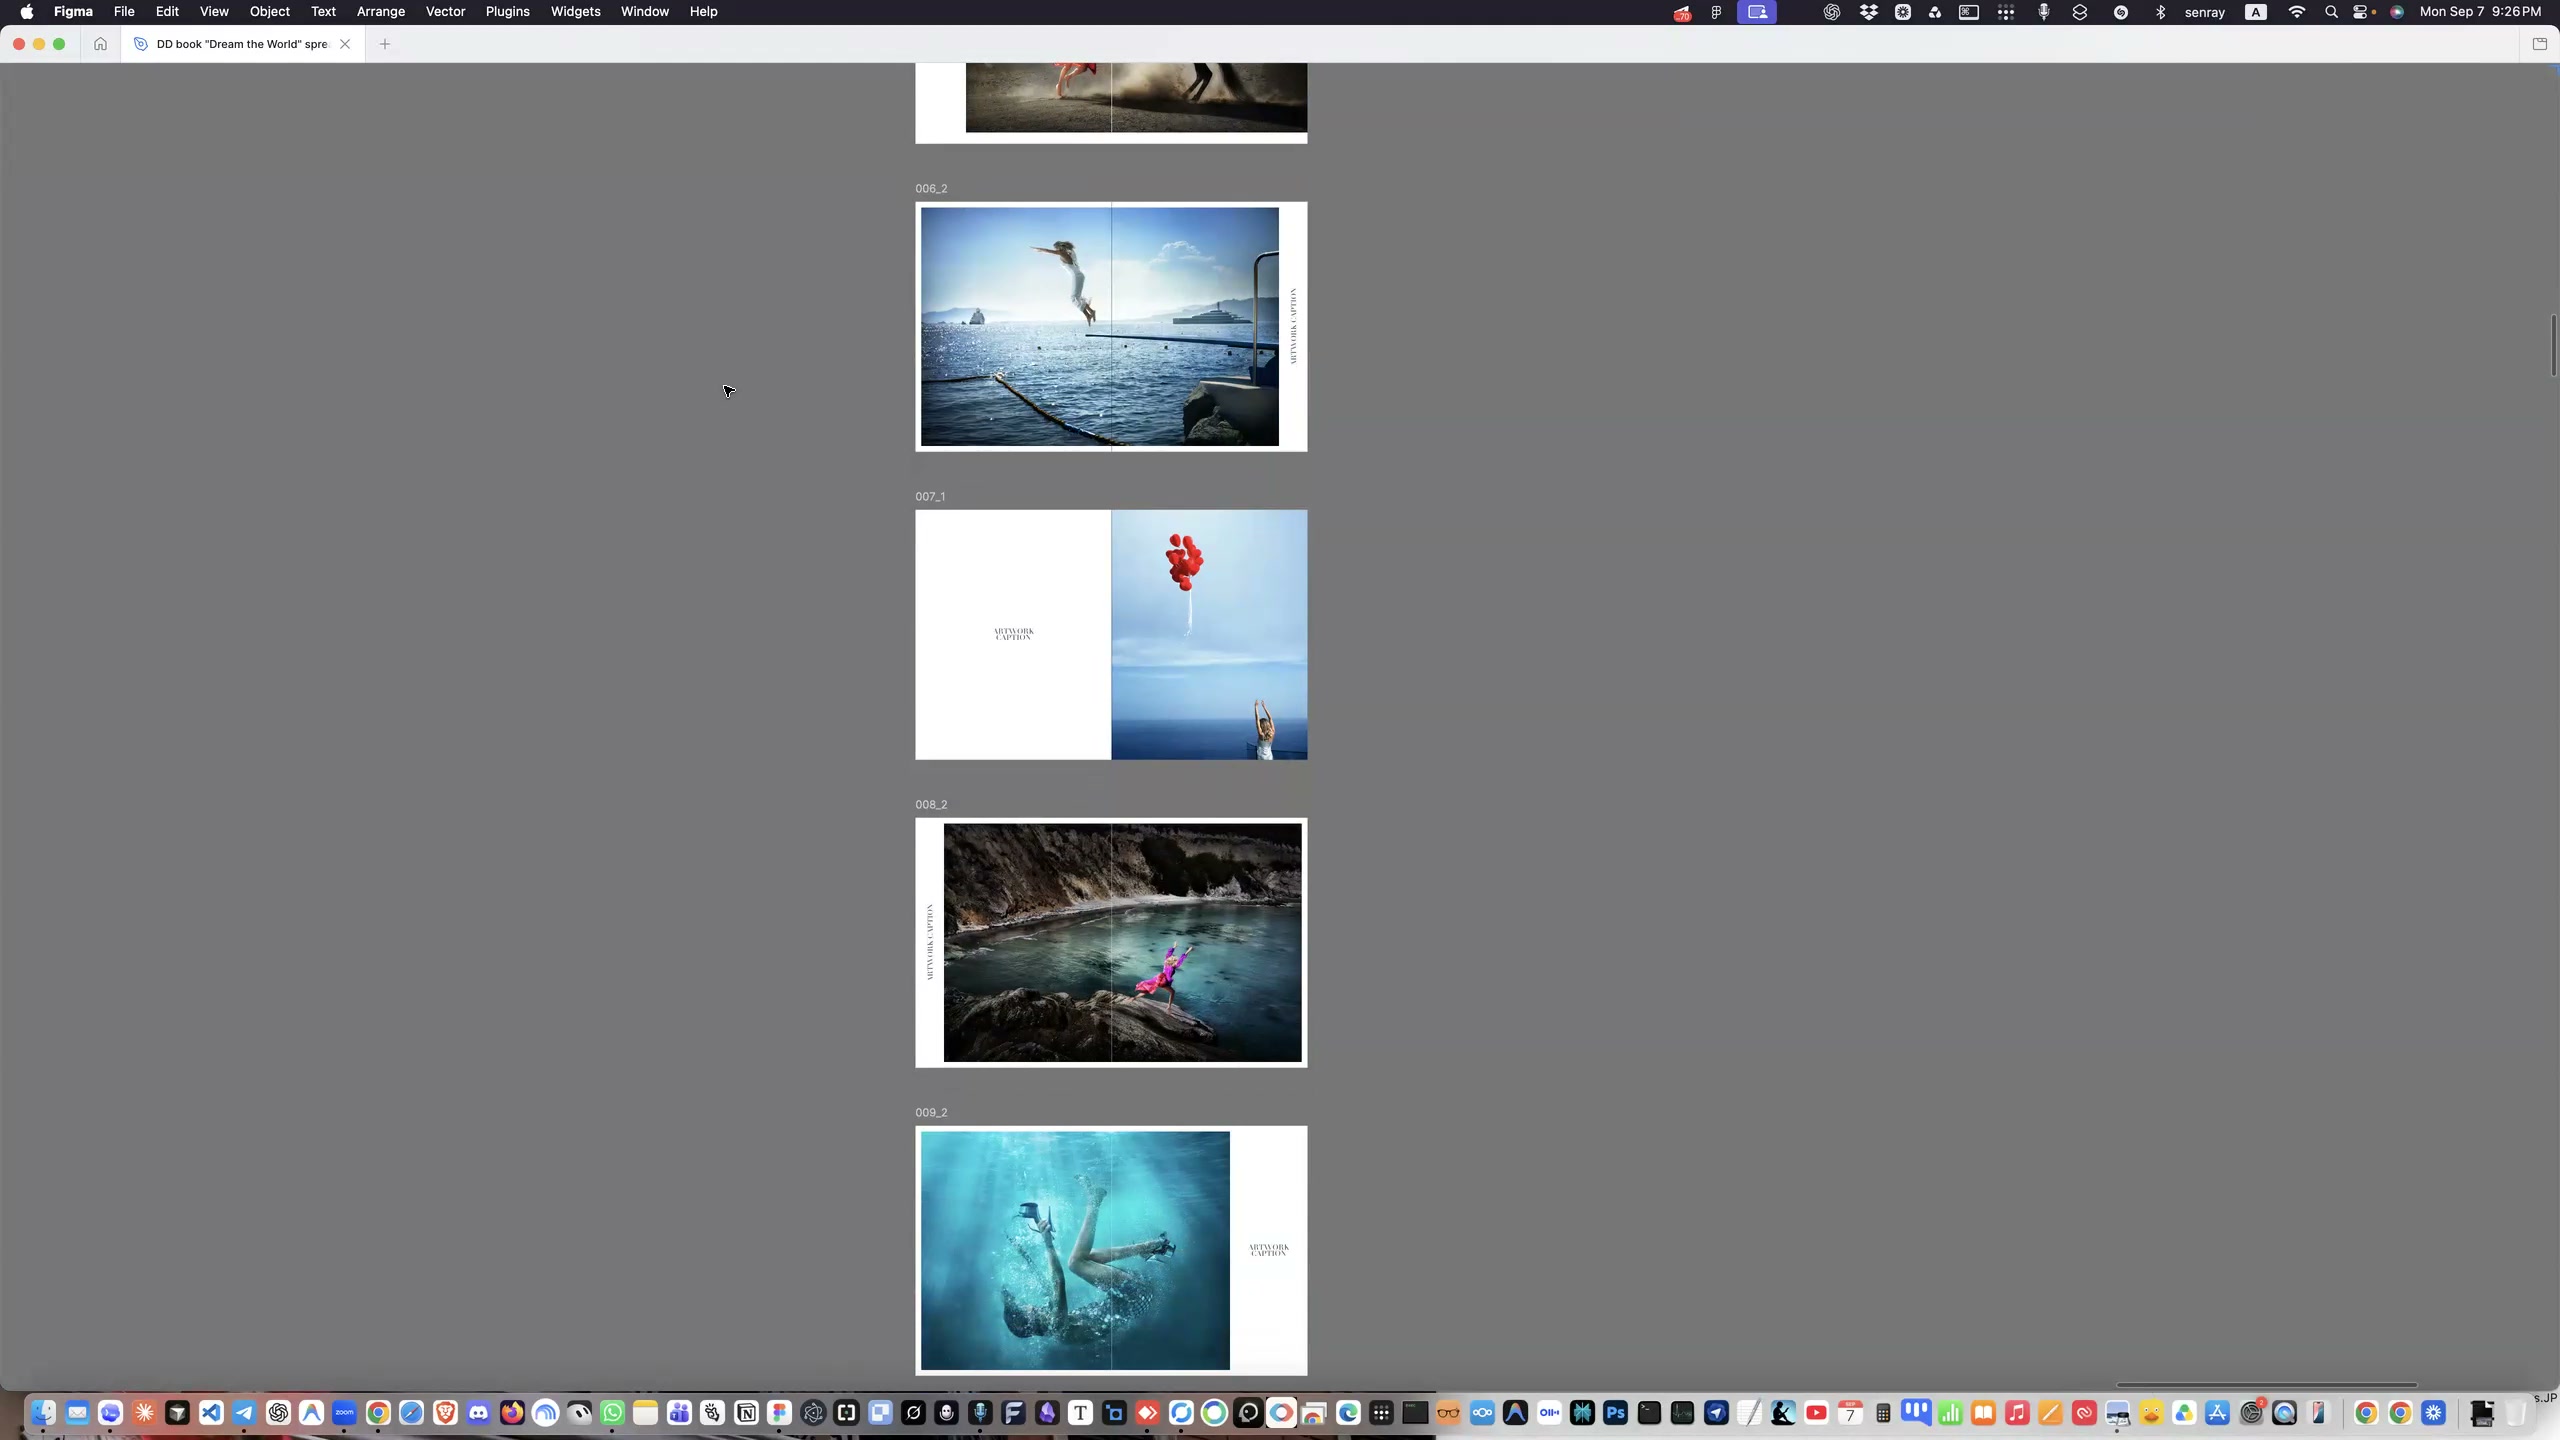Viewport: 2560px width, 1440px height.
Task: Click the vertical scrollbar thumb at right edge
Action: [x=2554, y=345]
